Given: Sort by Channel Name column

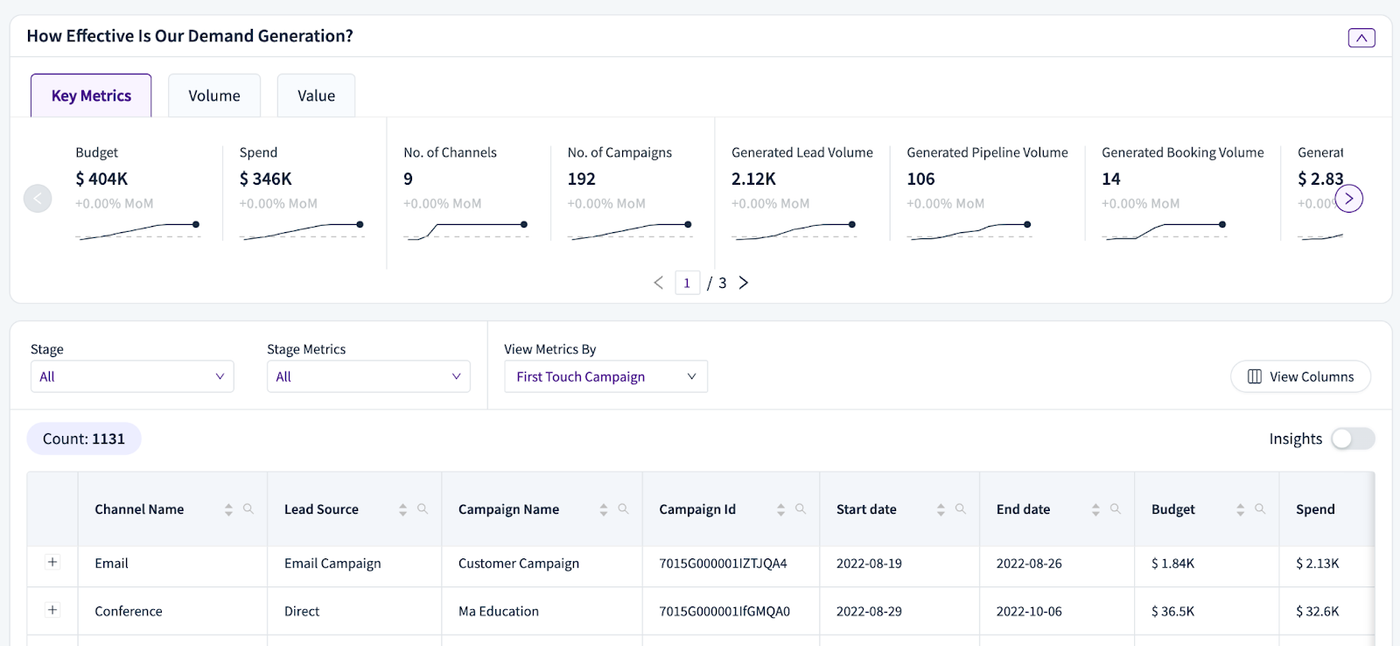Looking at the screenshot, I should [x=229, y=509].
